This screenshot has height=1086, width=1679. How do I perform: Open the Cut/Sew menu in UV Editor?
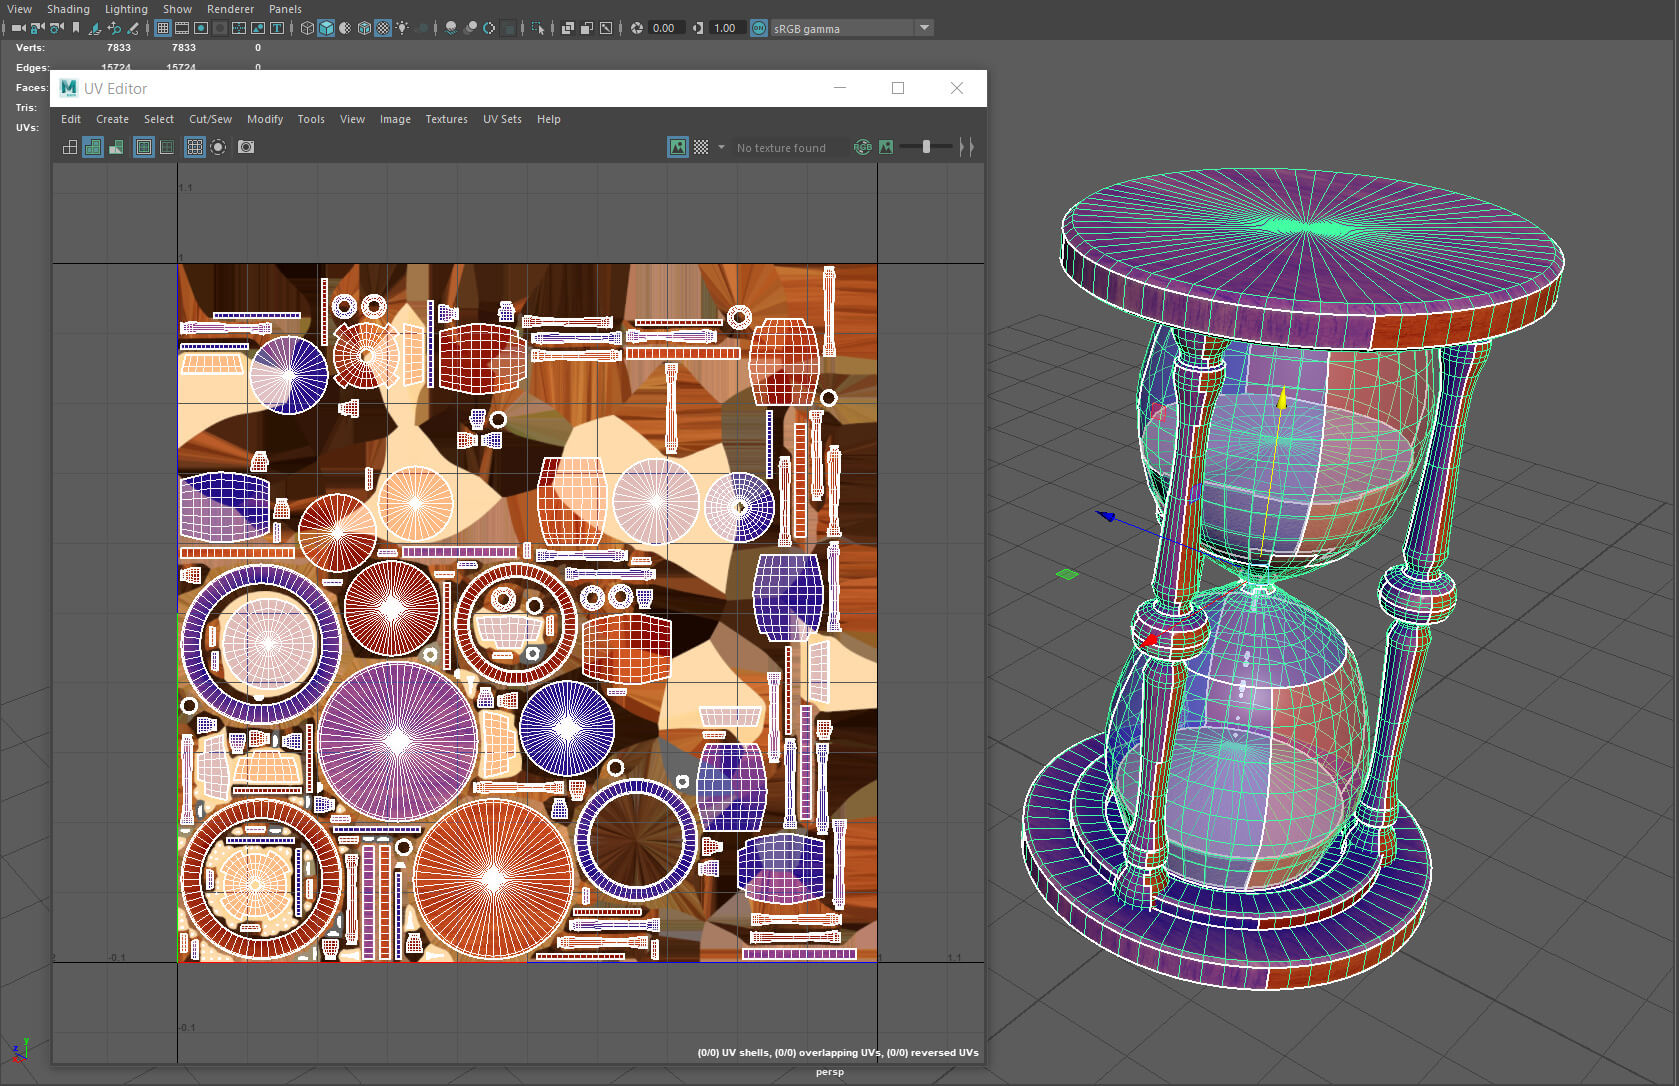pyautogui.click(x=210, y=119)
